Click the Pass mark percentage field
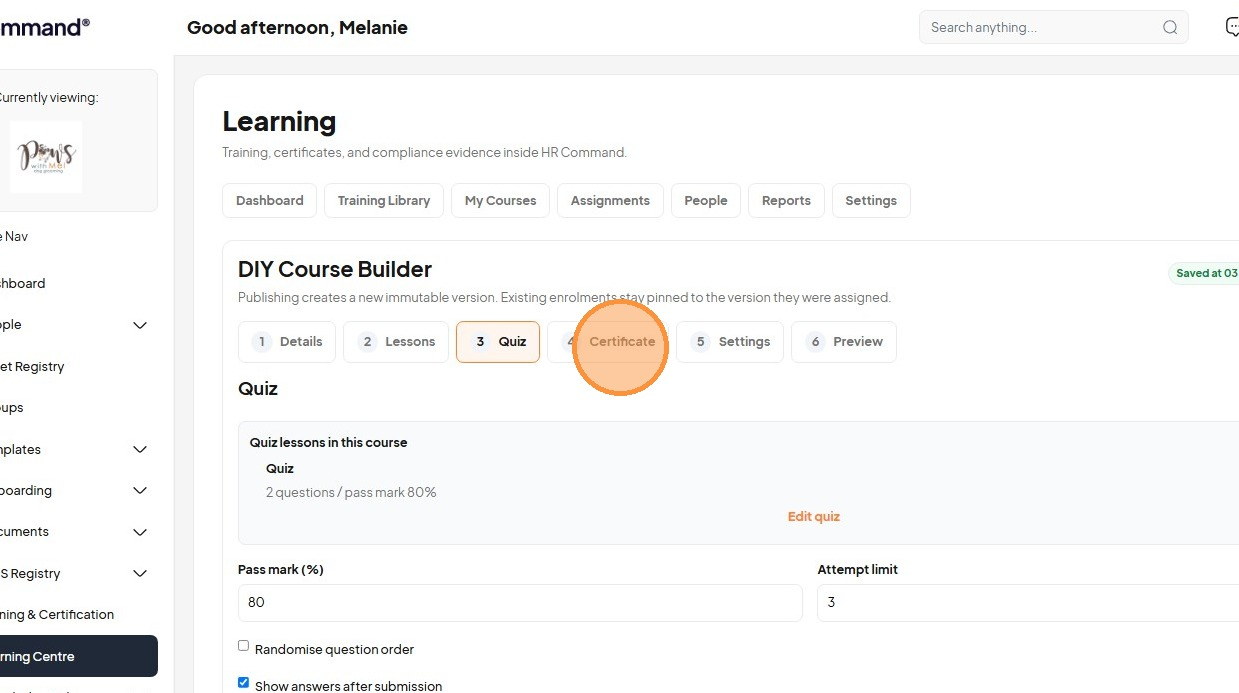1239x693 pixels. [520, 603]
